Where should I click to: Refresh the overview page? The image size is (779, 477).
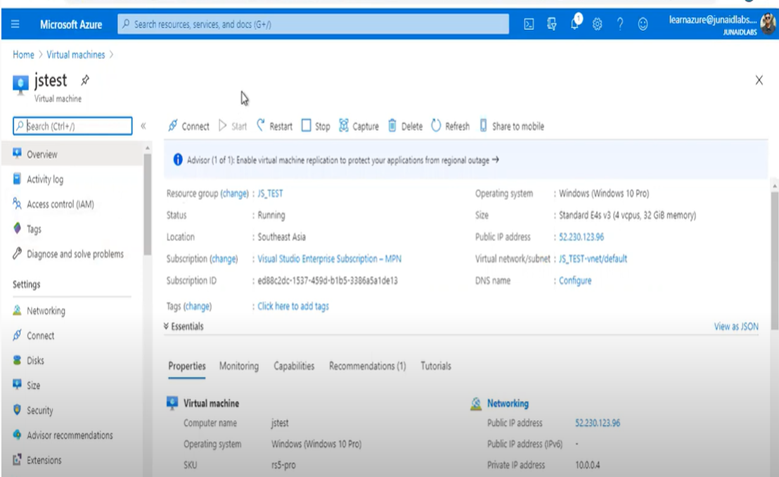point(450,126)
